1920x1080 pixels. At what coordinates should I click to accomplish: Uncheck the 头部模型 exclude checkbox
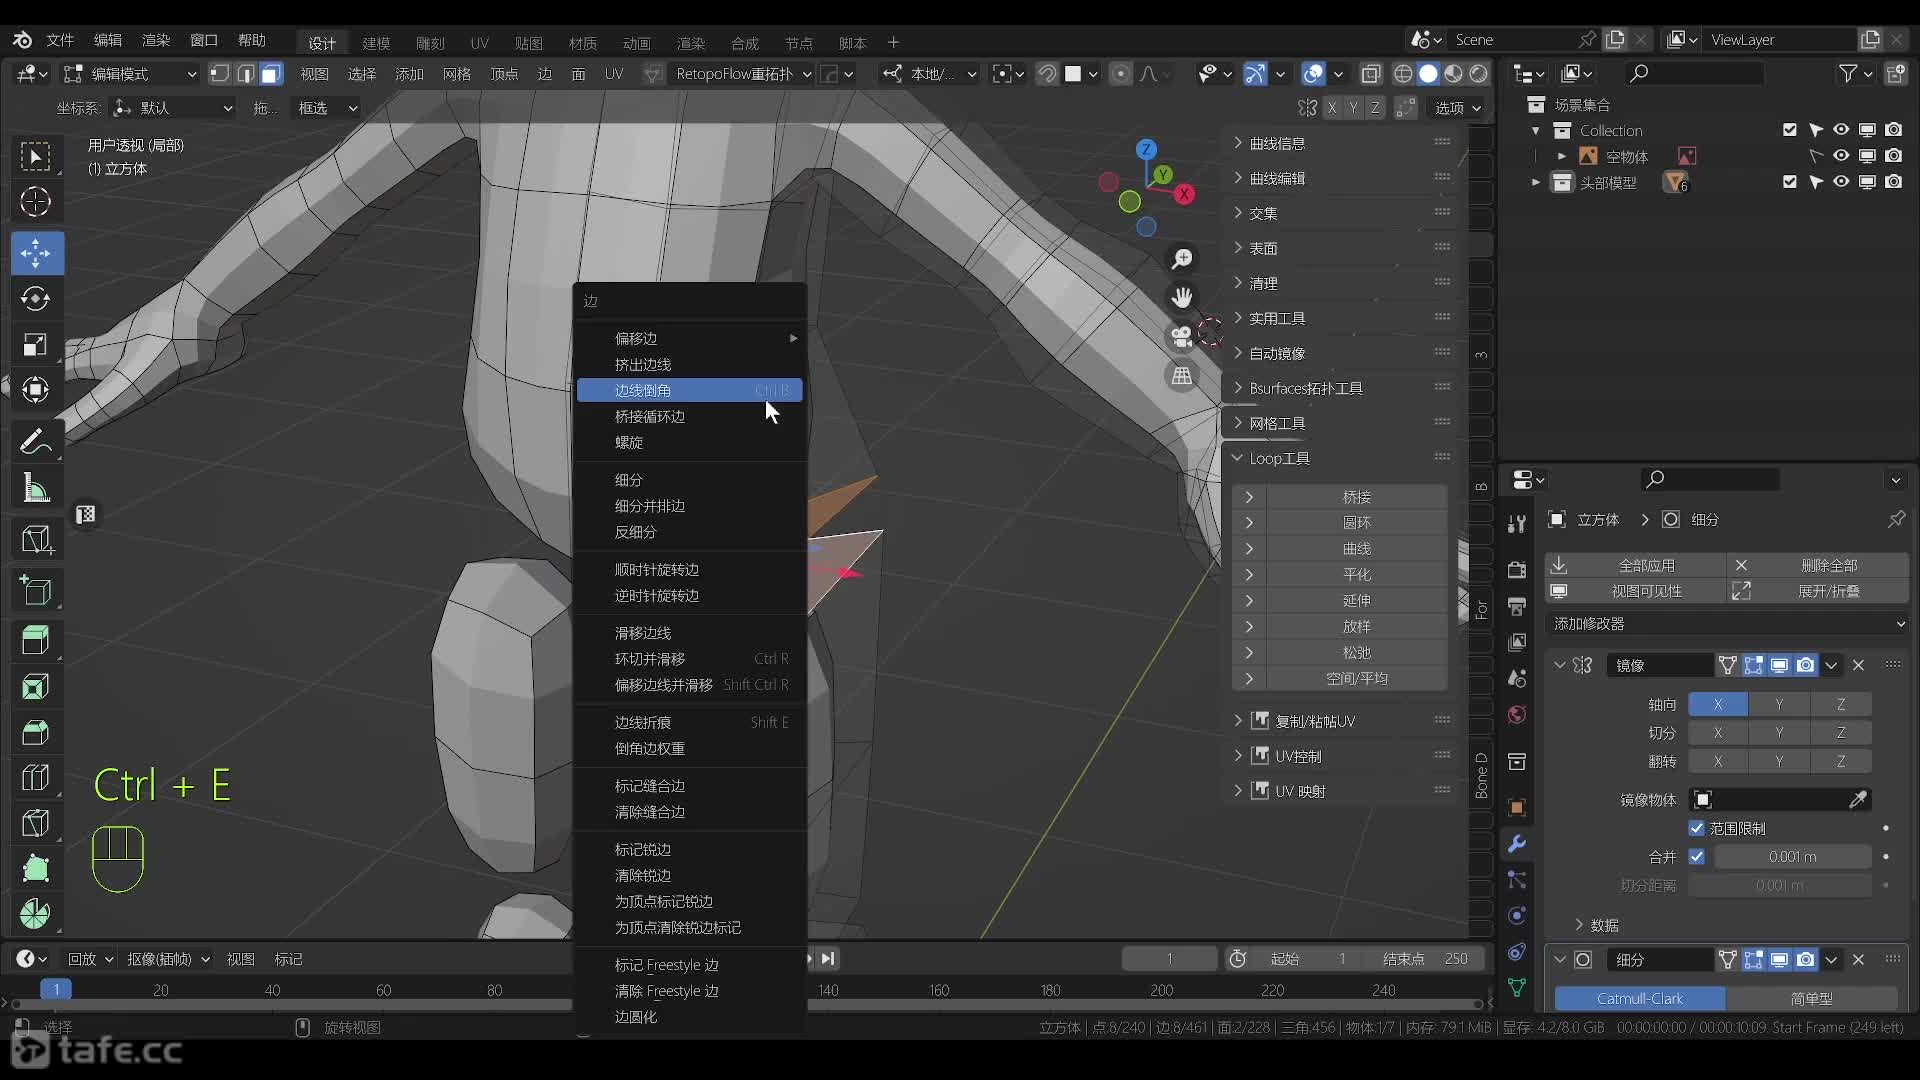pos(1790,182)
